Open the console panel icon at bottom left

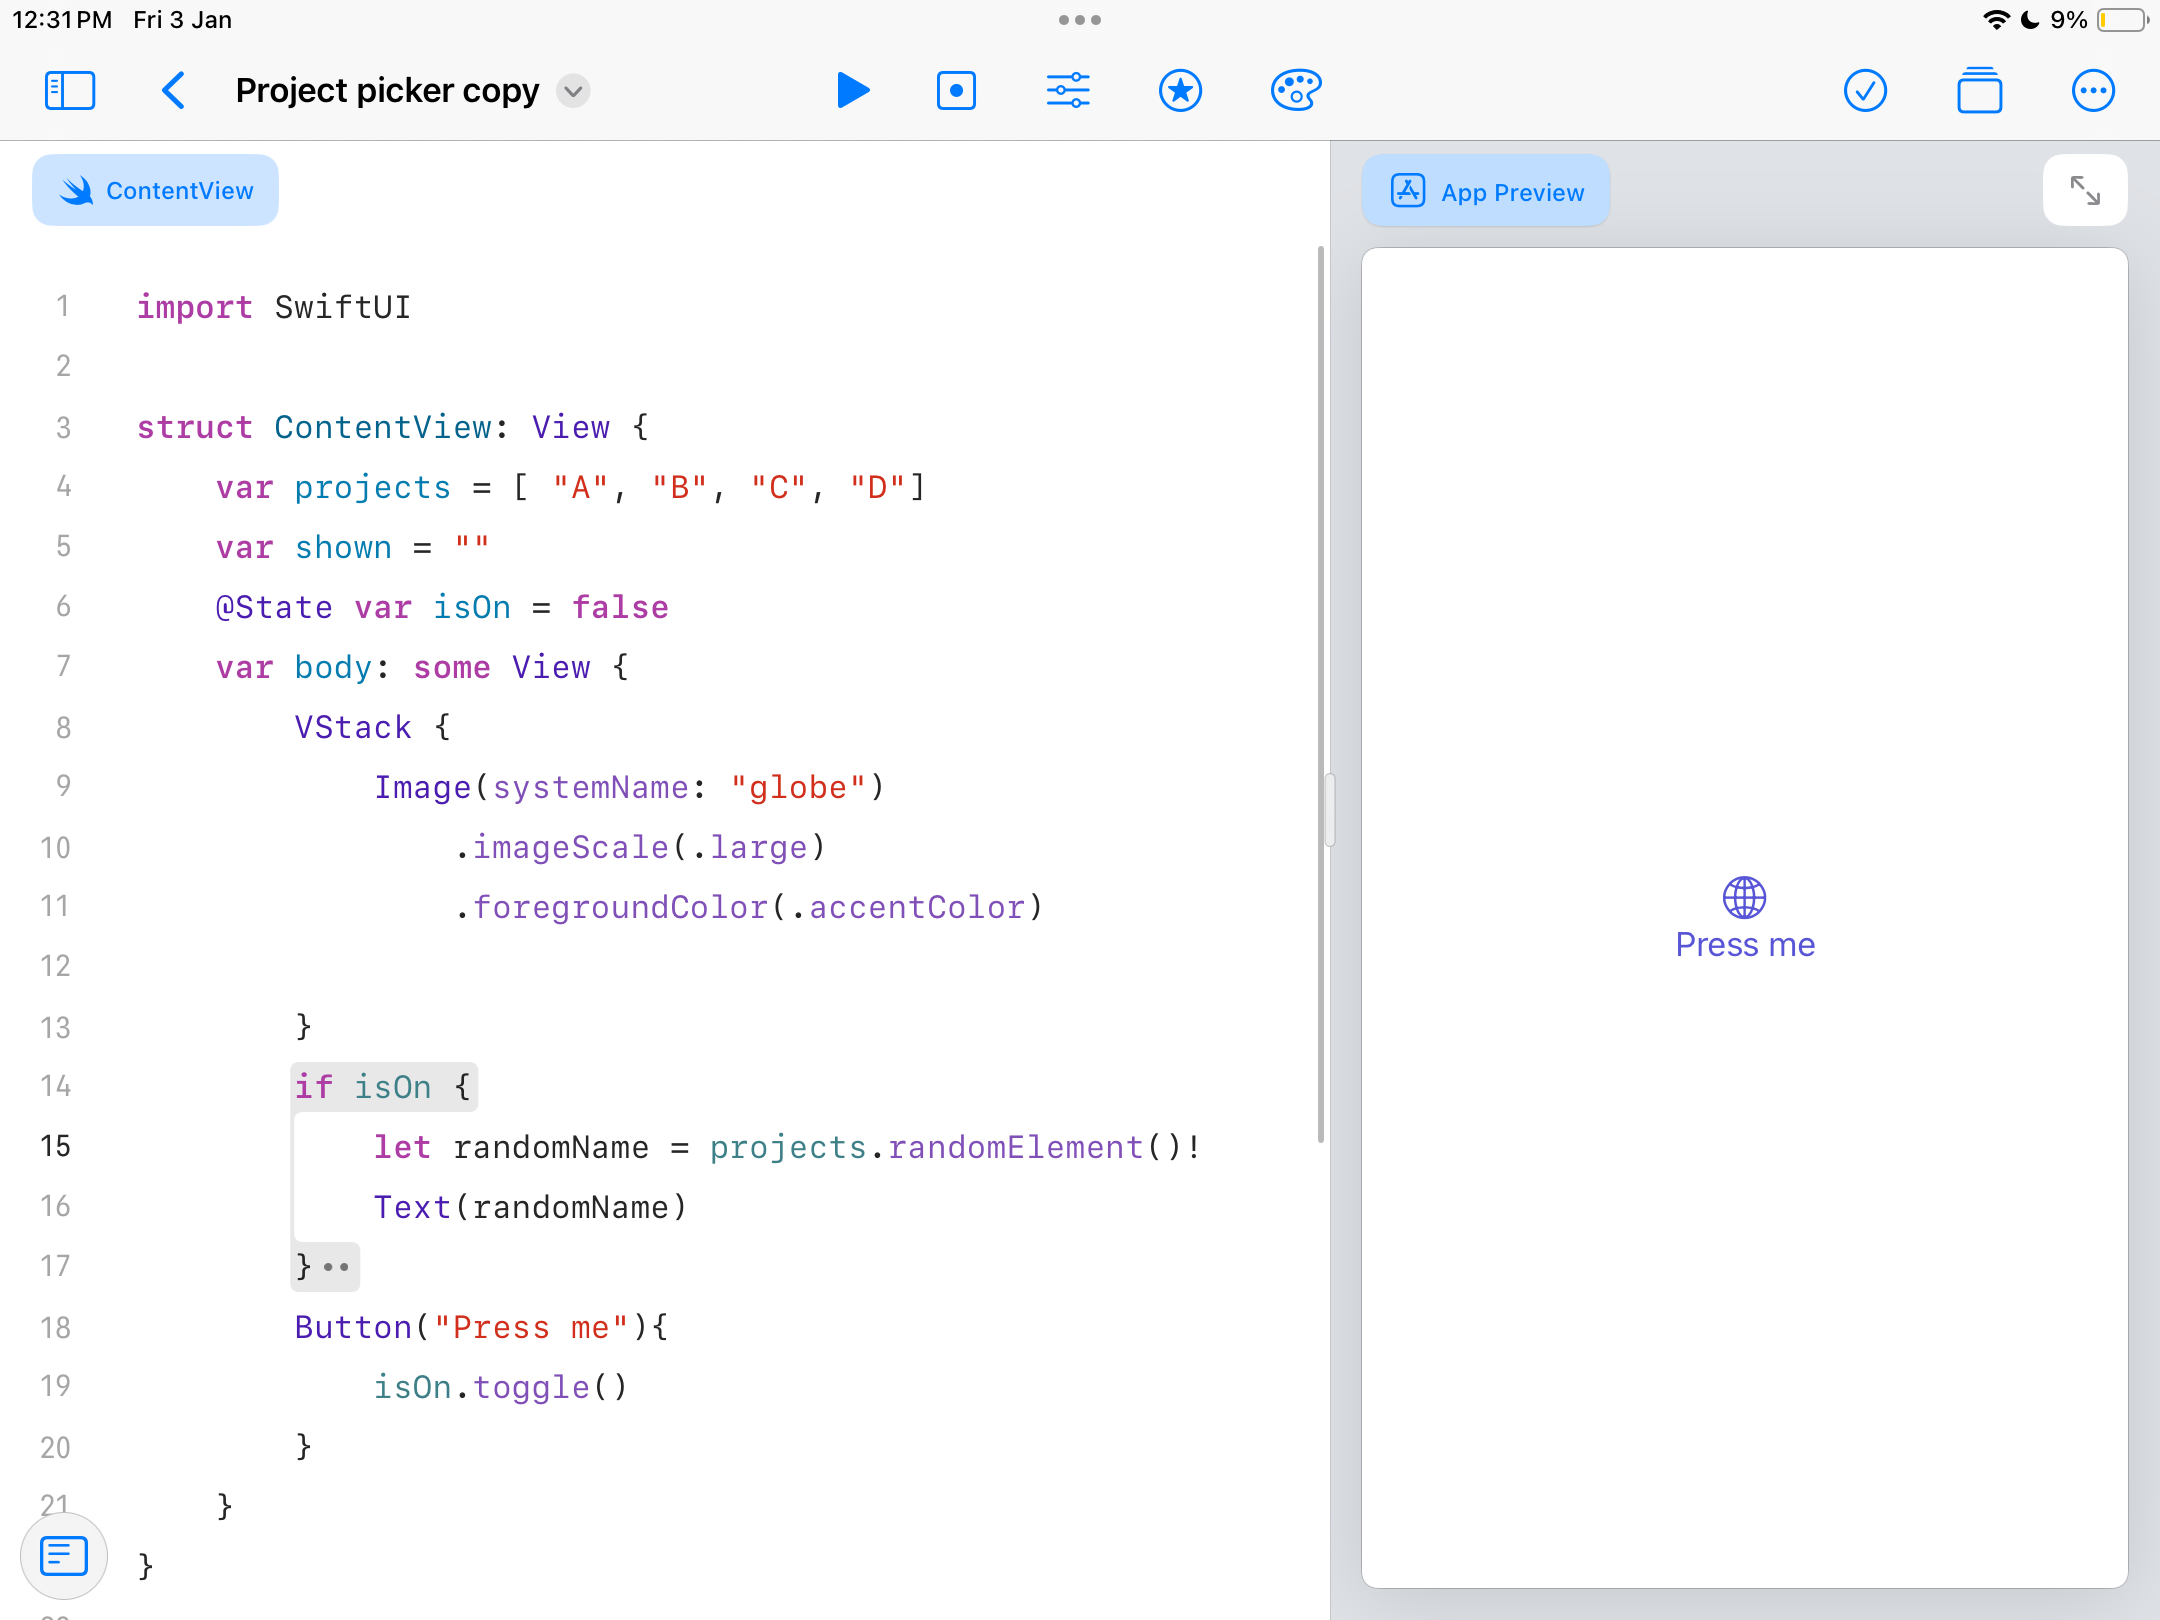click(x=64, y=1556)
